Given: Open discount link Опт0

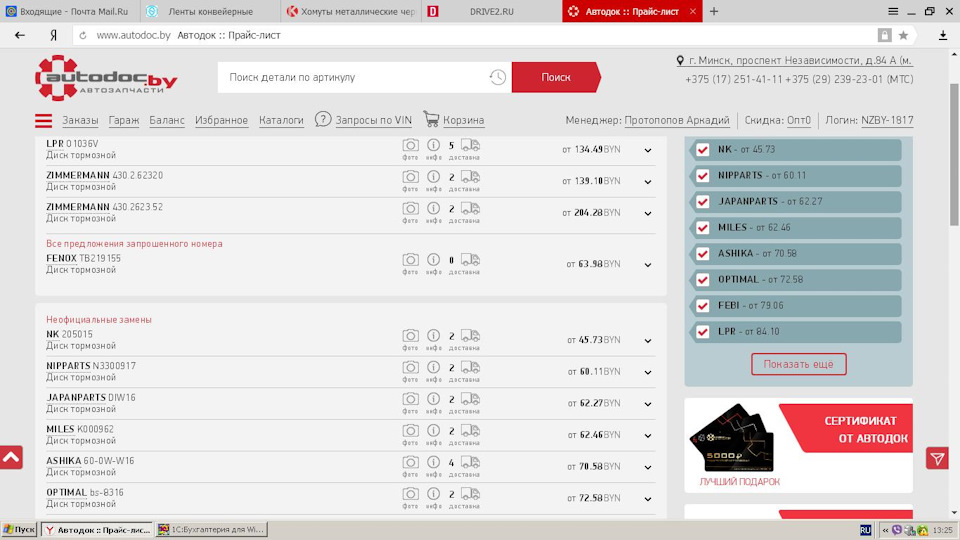Looking at the screenshot, I should [798, 120].
